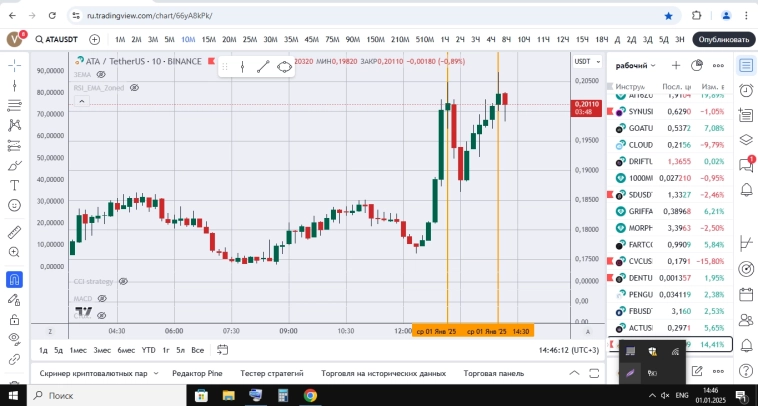
Task: Open the ENG language indicator
Action: [682, 395]
